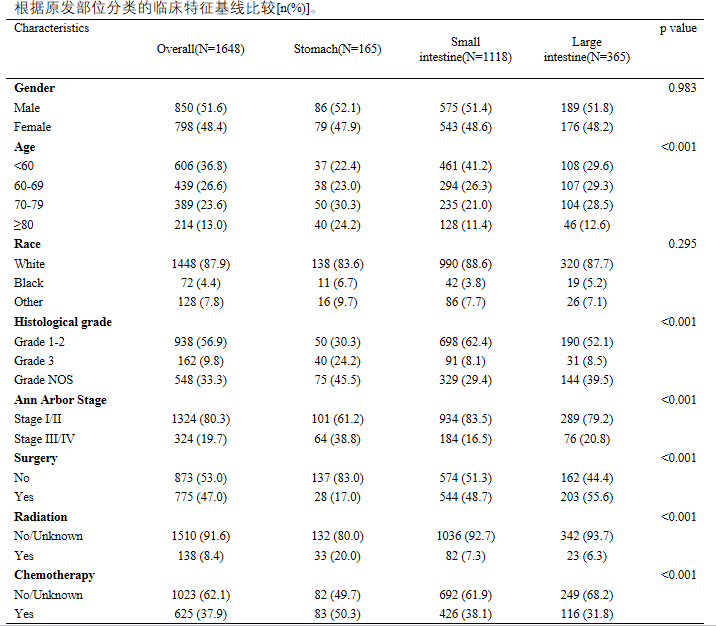The width and height of the screenshot is (716, 626).
Task: Select the Race section heading
Action: [27, 244]
